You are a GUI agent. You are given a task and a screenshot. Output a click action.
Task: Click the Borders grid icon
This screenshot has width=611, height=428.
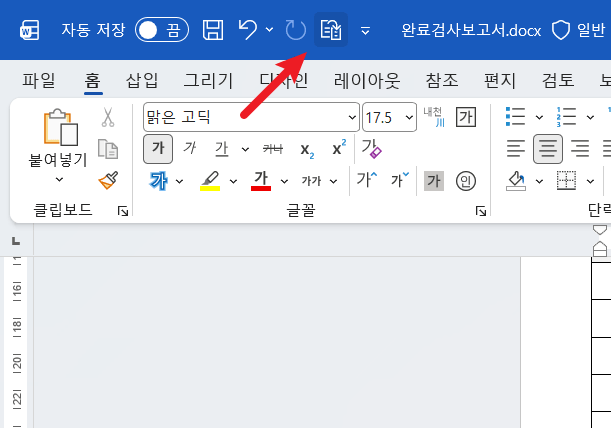point(566,181)
